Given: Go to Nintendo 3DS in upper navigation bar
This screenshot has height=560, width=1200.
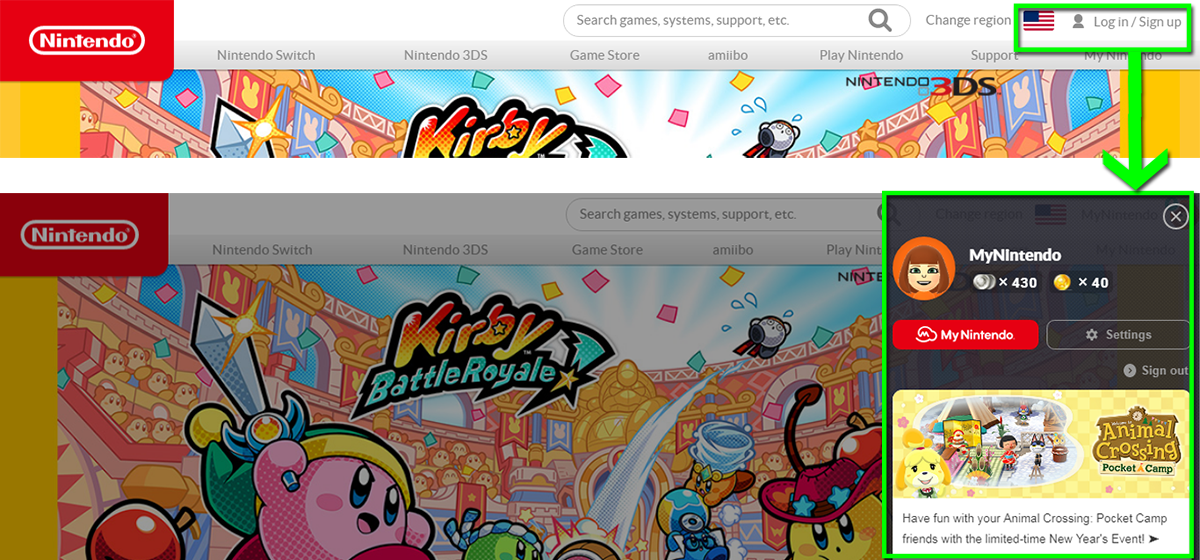Looking at the screenshot, I should pos(445,55).
